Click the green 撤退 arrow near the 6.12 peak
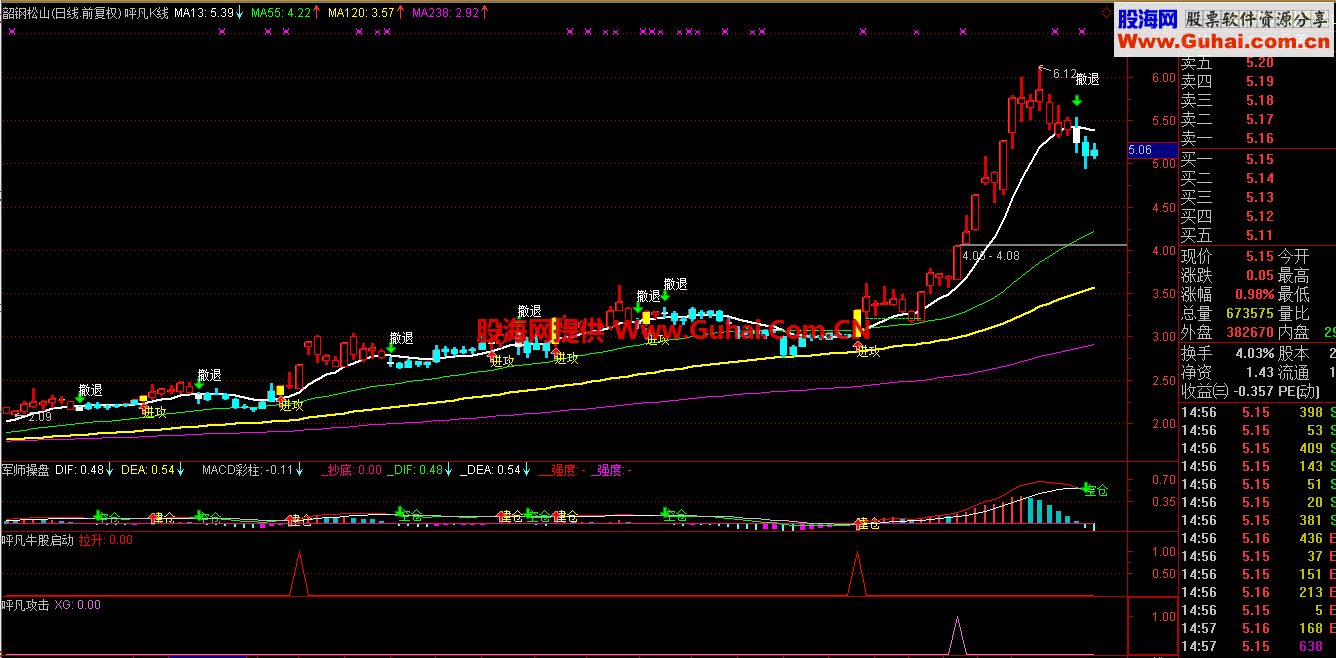Viewport: 1336px width, 658px height. (x=1077, y=101)
